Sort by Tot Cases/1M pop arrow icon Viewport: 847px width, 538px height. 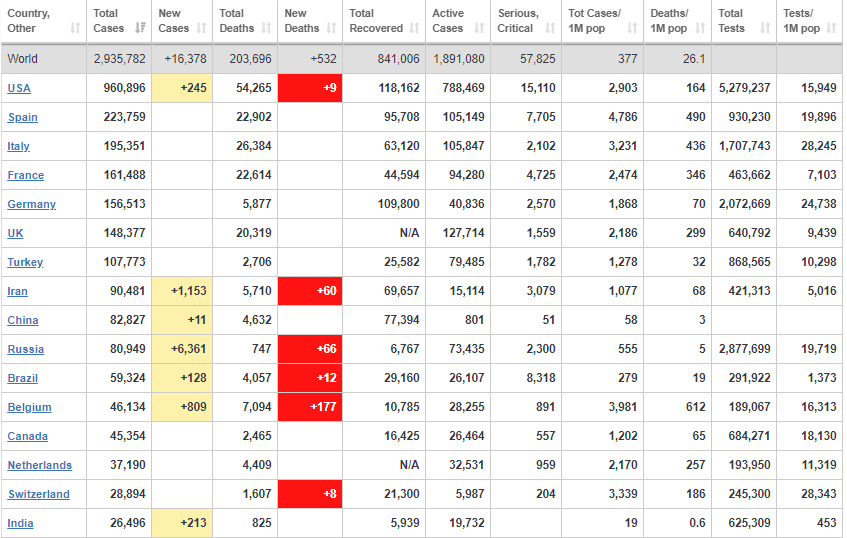tap(633, 29)
